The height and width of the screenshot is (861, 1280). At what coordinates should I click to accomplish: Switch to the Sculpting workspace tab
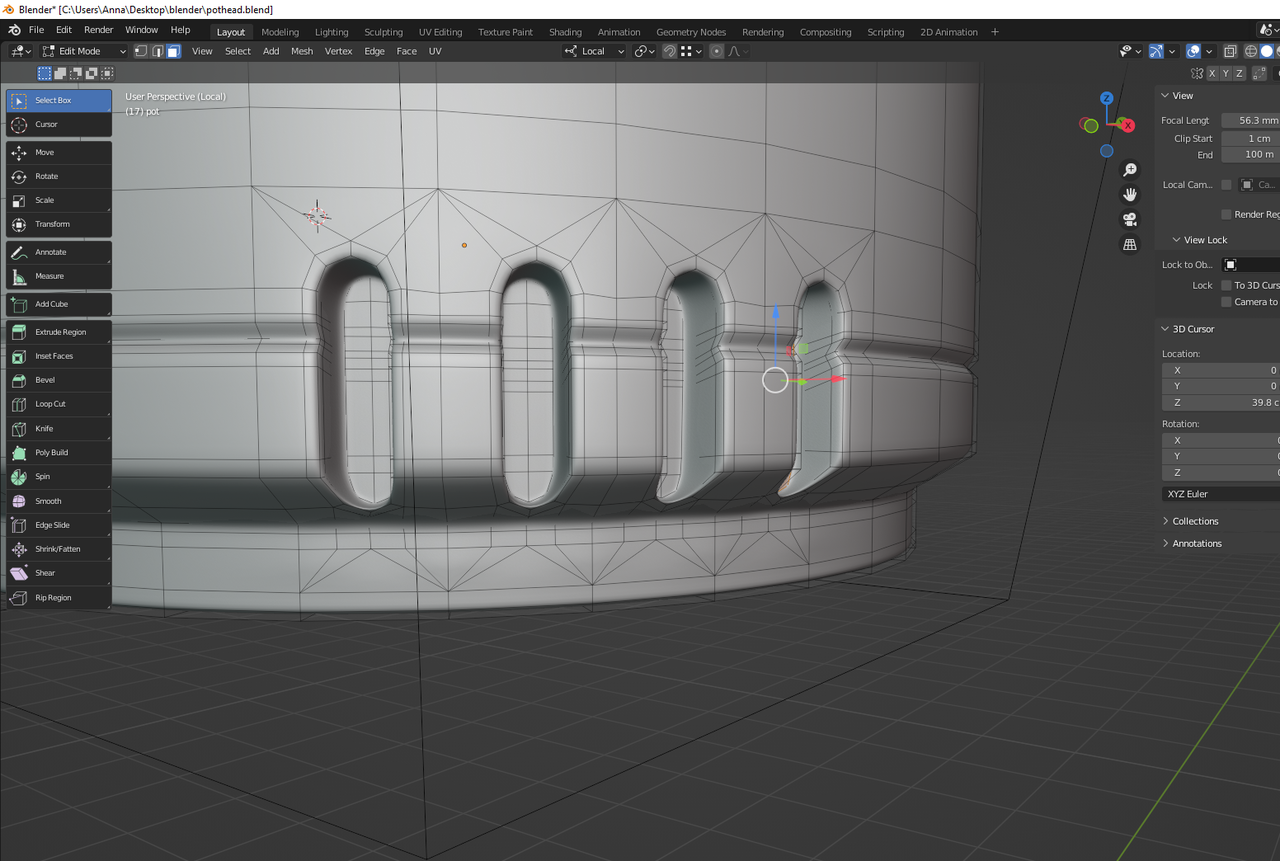tap(383, 32)
